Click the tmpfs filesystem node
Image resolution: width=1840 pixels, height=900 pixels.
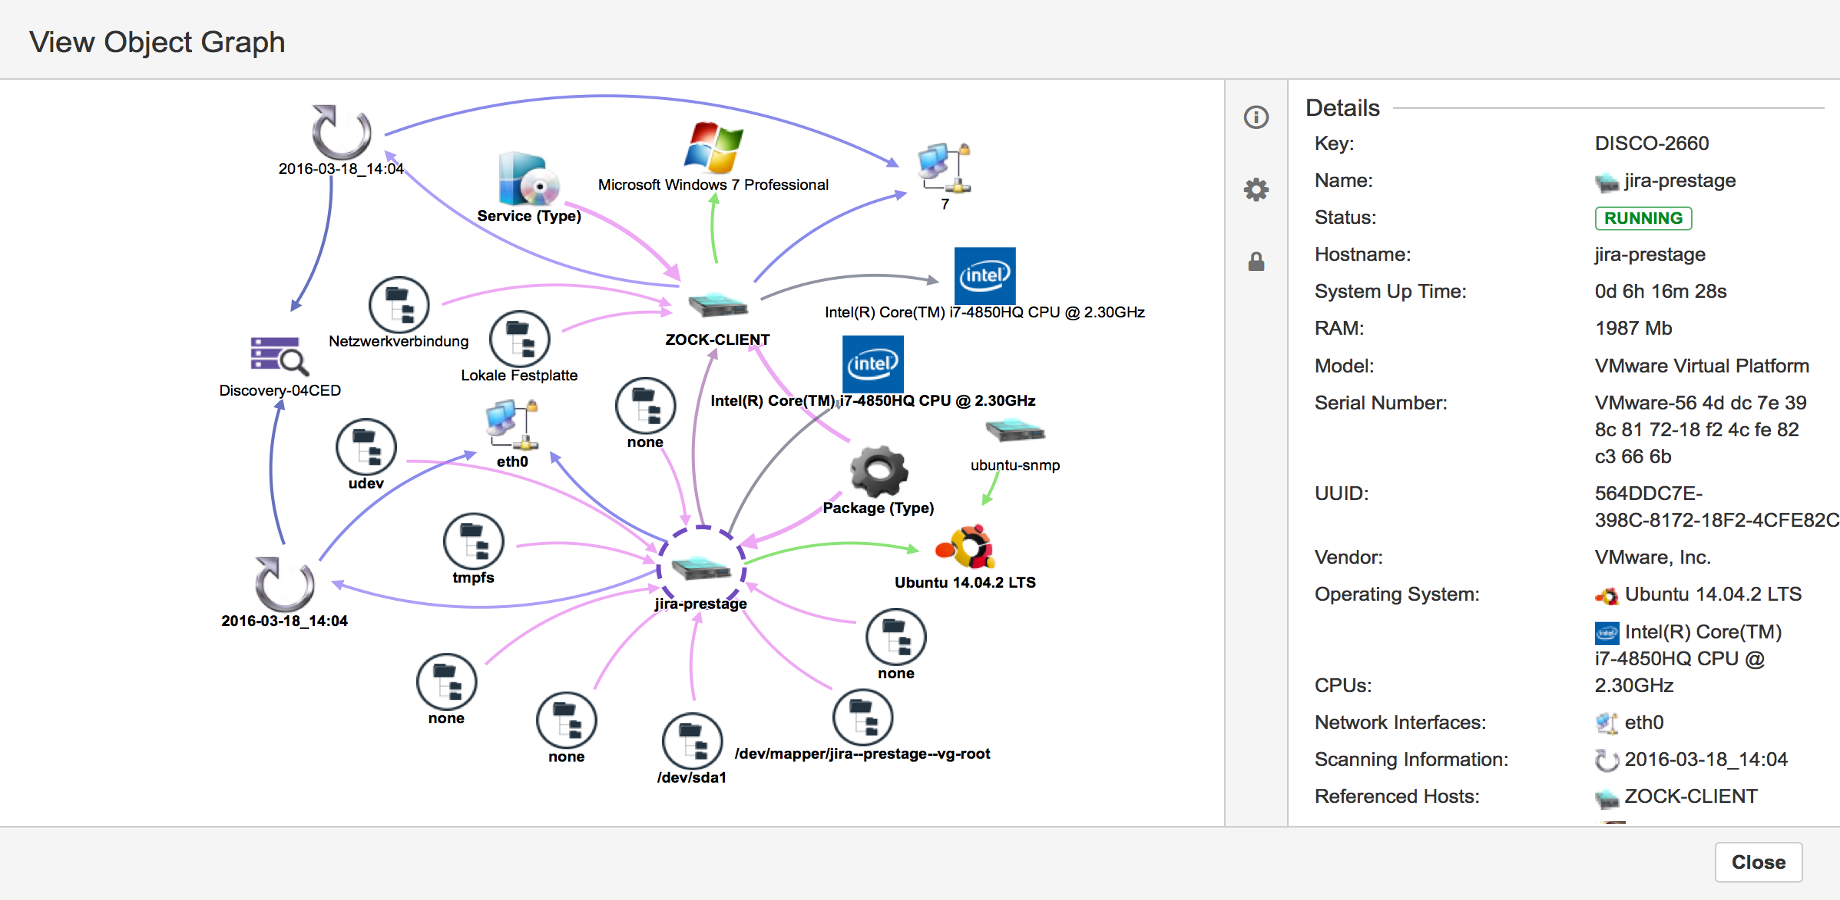[473, 541]
